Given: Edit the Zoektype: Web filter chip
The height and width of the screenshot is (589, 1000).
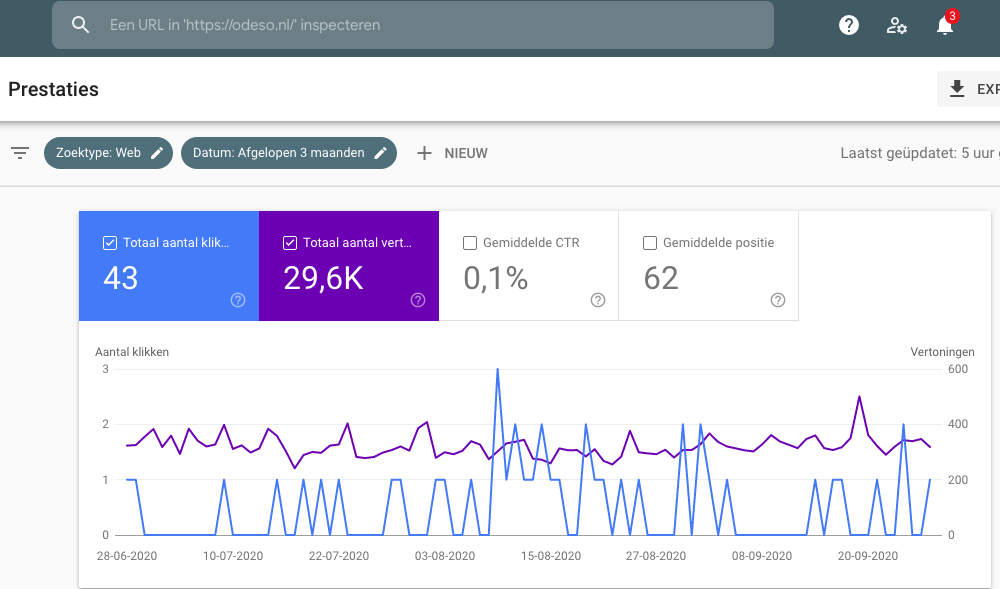Looking at the screenshot, I should (108, 153).
